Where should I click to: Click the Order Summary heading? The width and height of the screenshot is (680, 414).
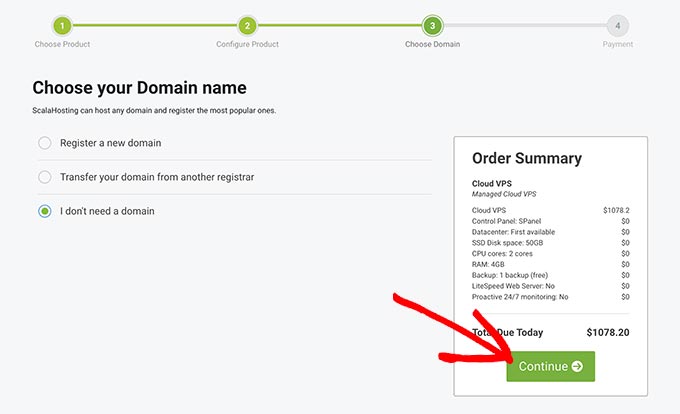526,158
